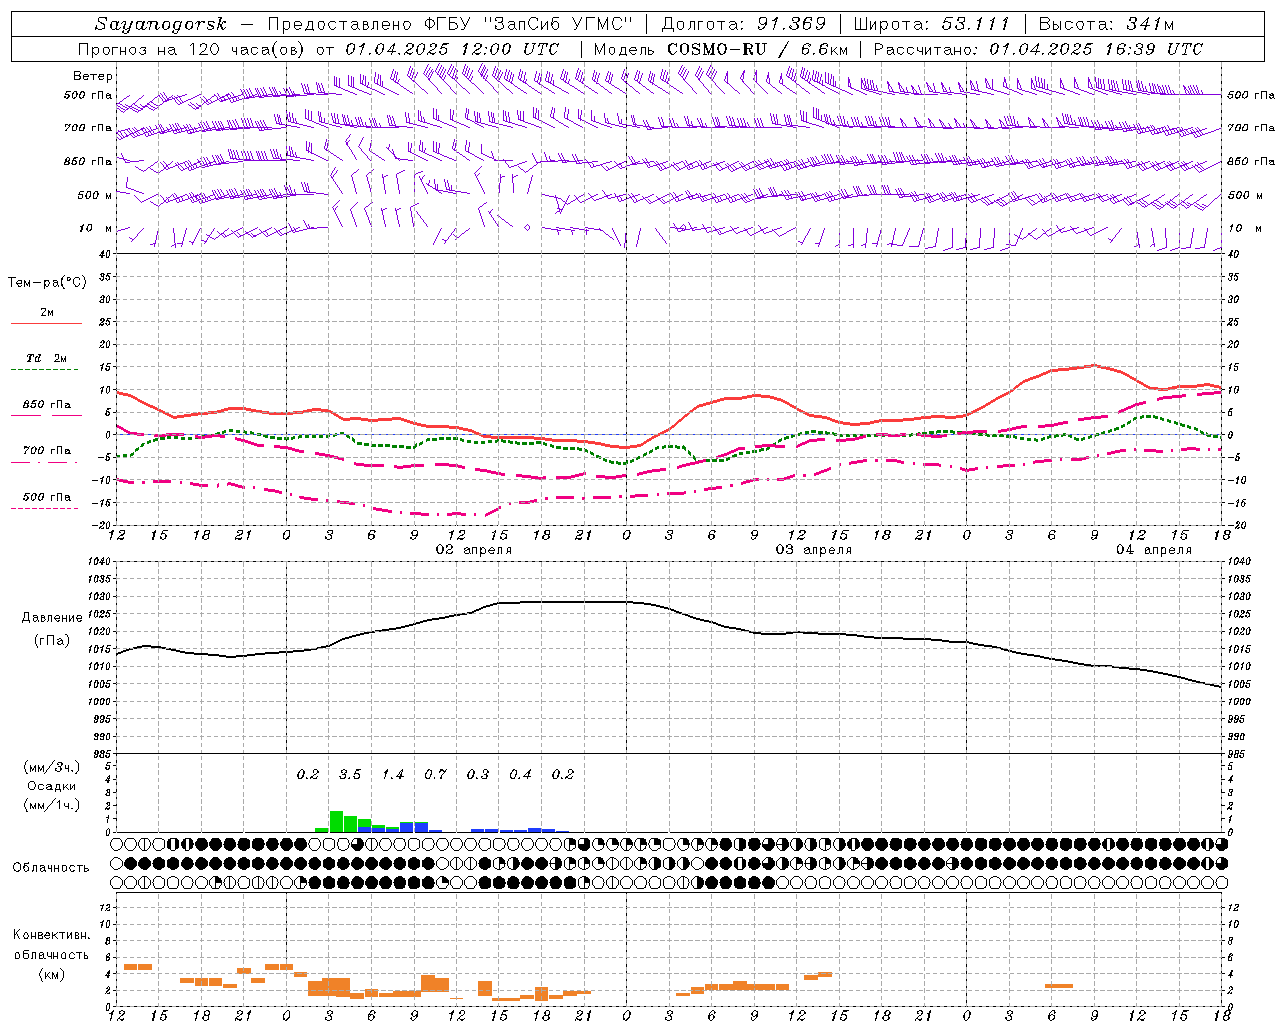Click the Td 2м dew point legend entry
The image size is (1280, 1024).
click(47, 358)
